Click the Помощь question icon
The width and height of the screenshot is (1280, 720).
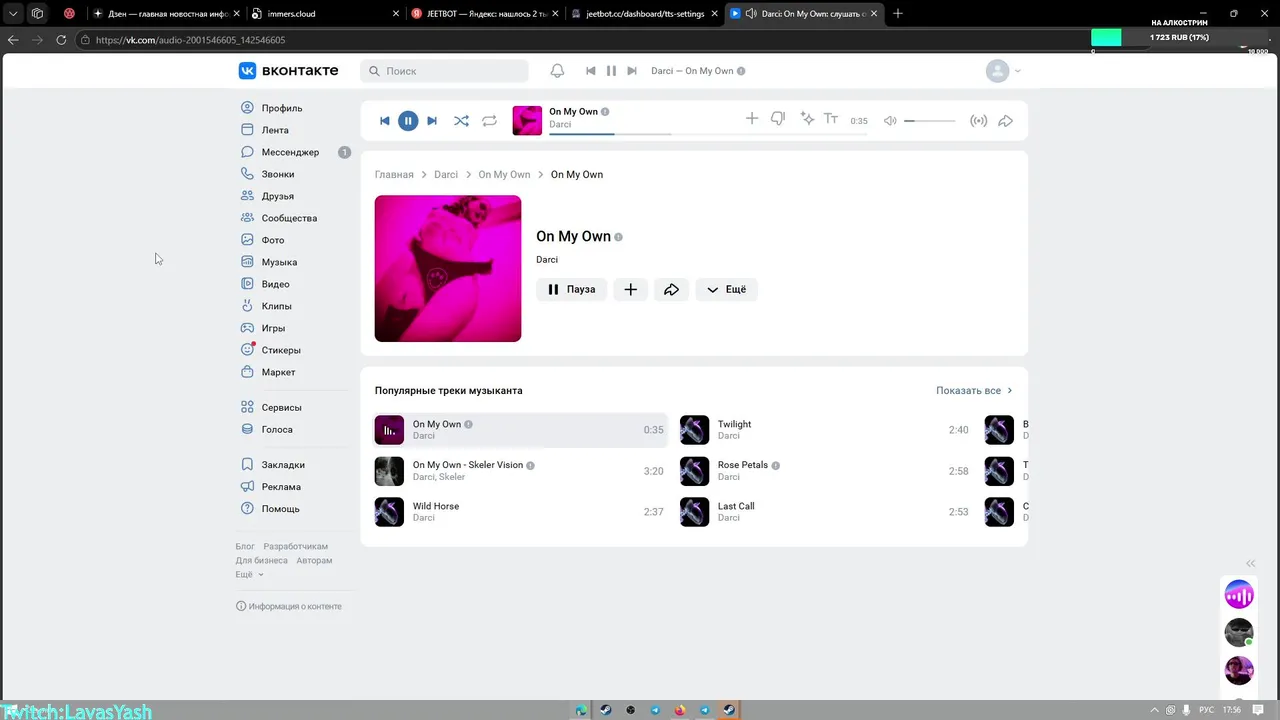pyautogui.click(x=247, y=509)
